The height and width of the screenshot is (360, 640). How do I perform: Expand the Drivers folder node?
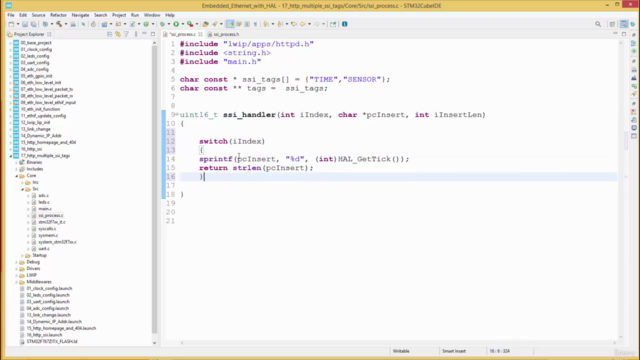click(17, 269)
